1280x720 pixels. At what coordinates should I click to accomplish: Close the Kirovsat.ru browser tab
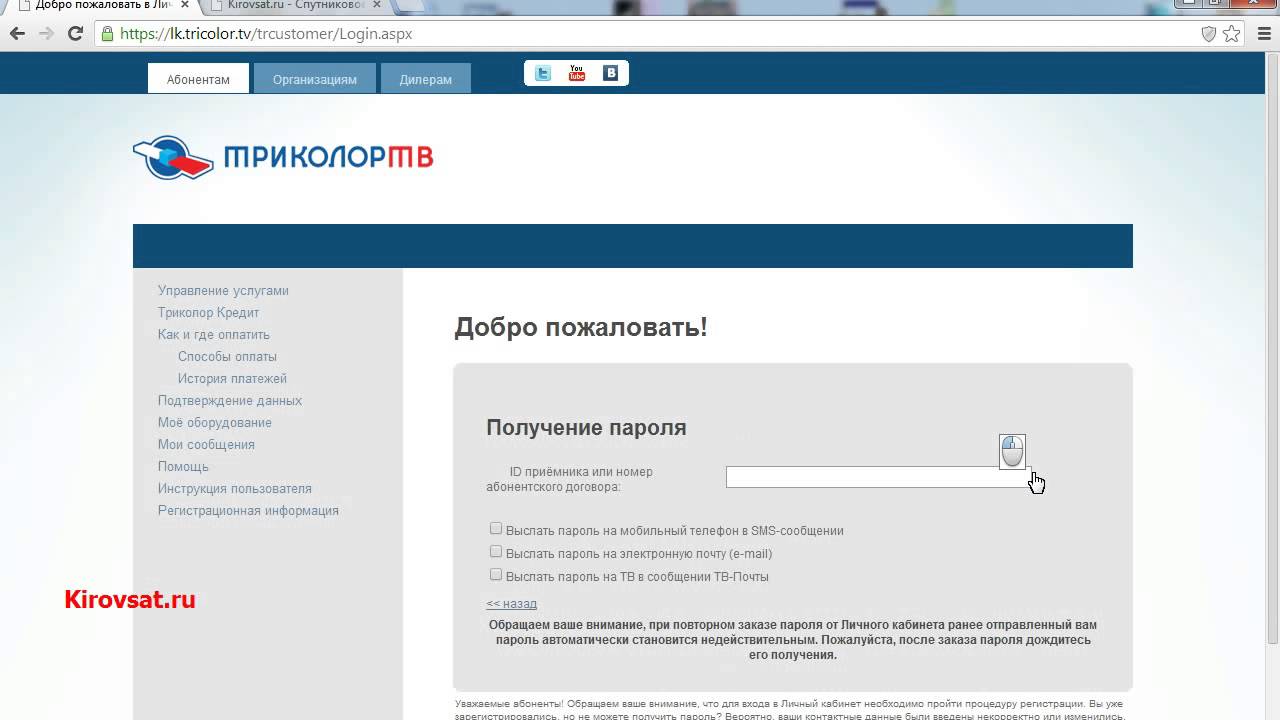click(x=377, y=5)
